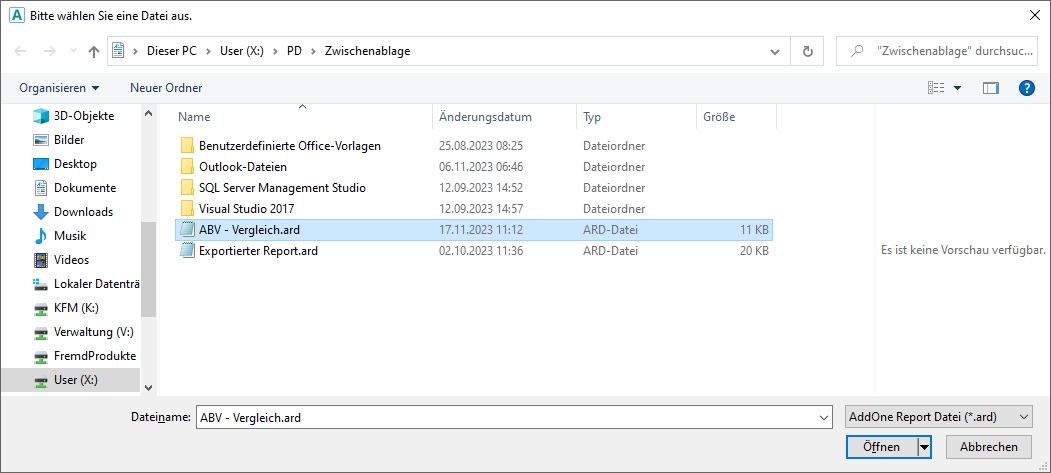1051x473 pixels.
Task: Click the Exportierter Report.ard file icon
Action: [186, 251]
